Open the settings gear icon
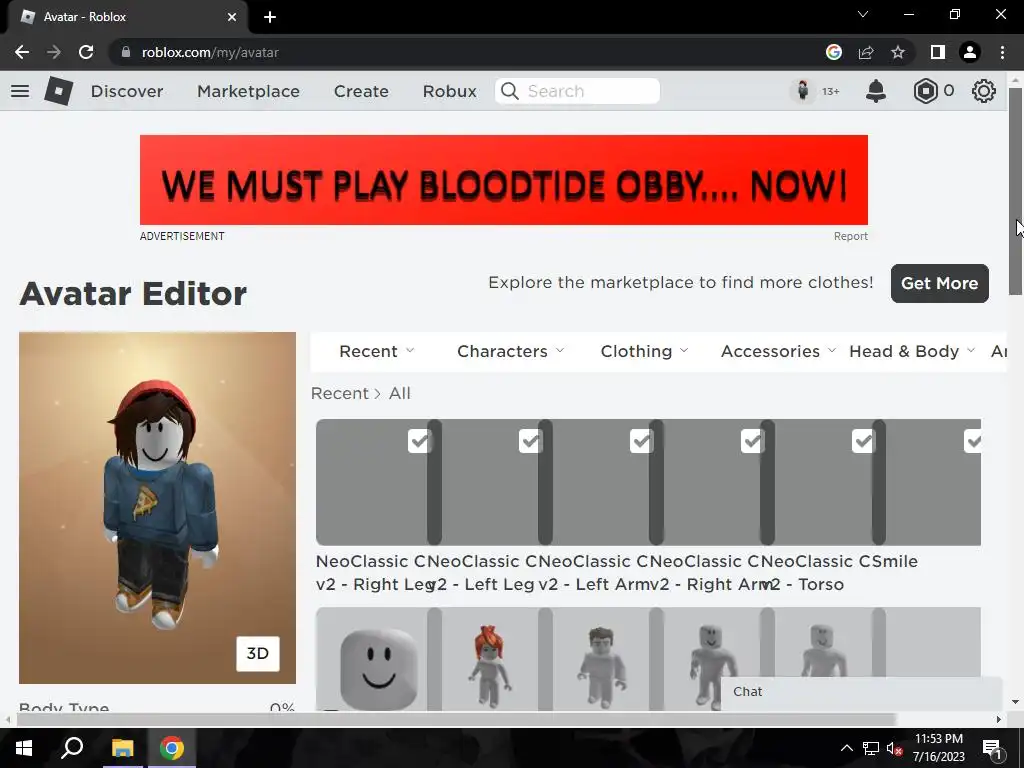 click(984, 91)
